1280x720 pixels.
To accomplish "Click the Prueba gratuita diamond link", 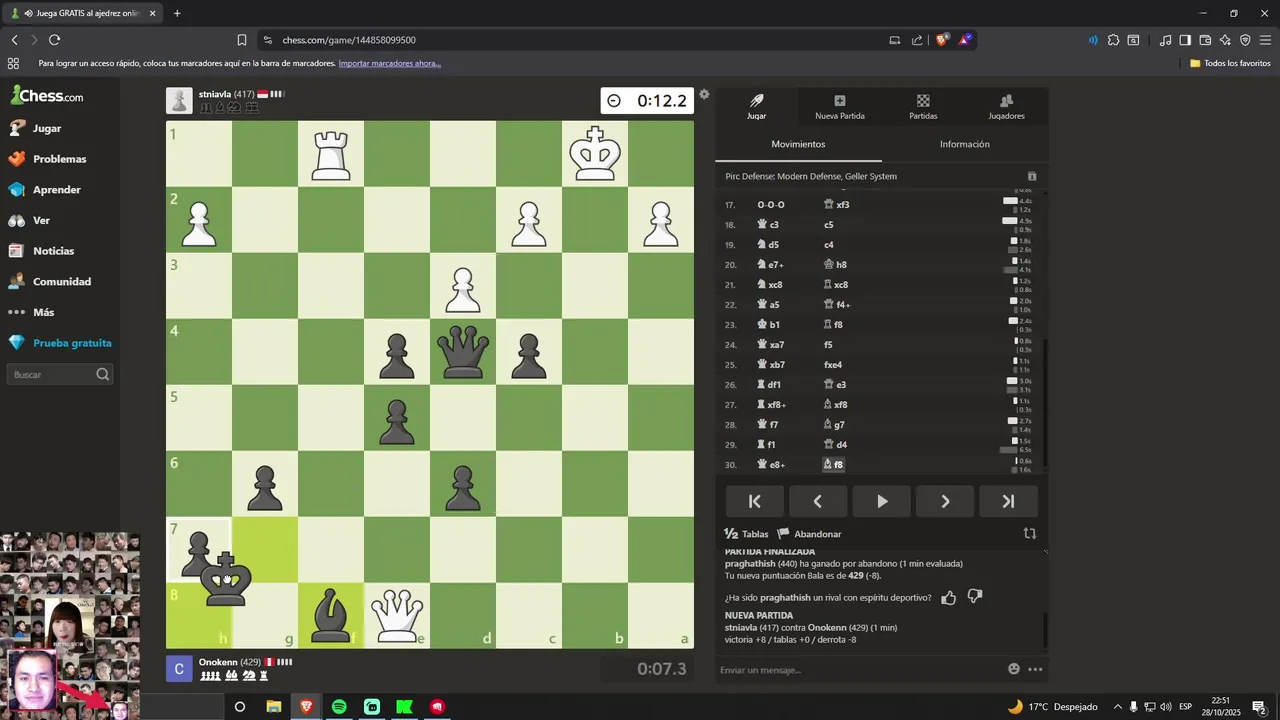I will point(60,343).
